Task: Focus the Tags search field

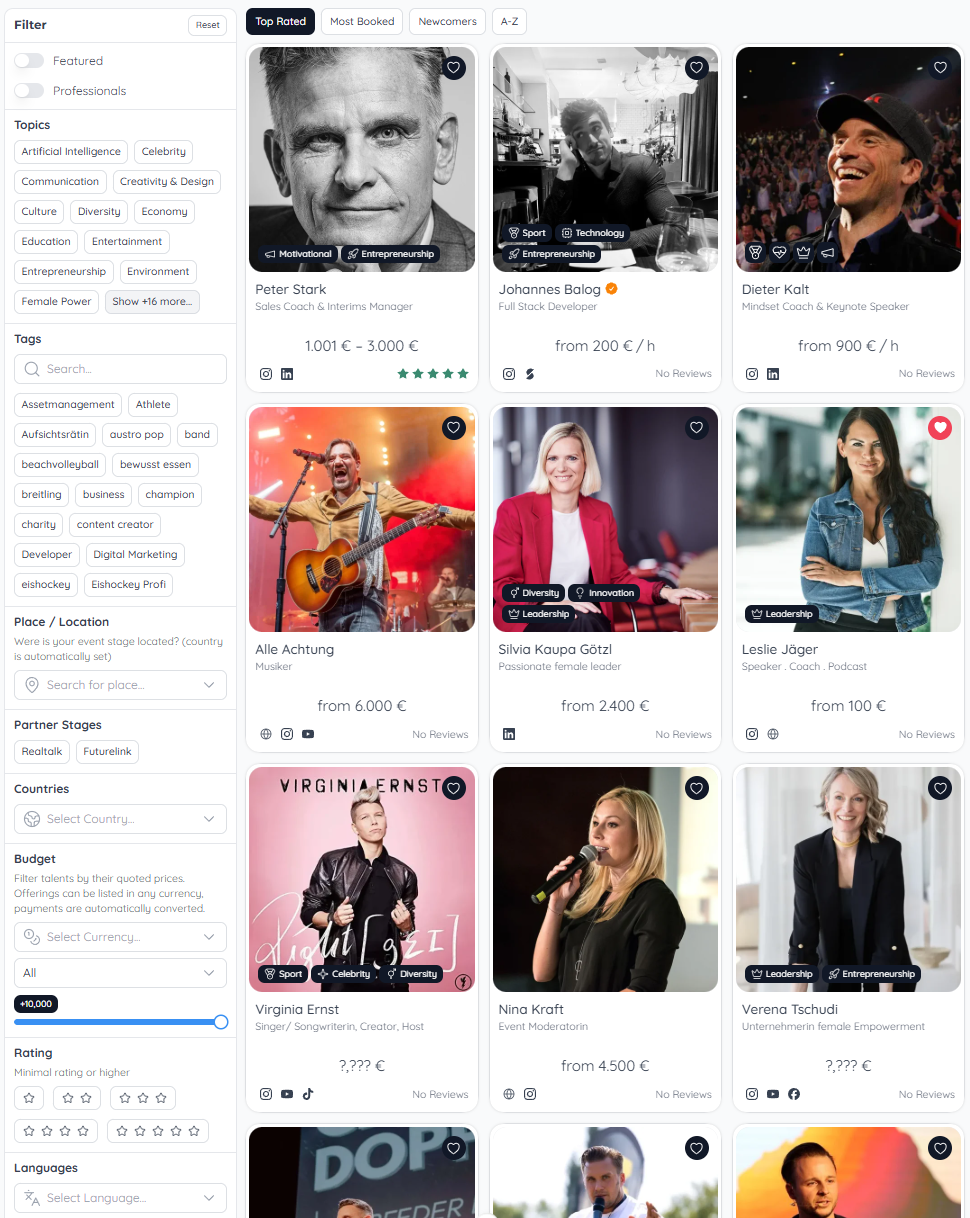Action: [x=130, y=369]
